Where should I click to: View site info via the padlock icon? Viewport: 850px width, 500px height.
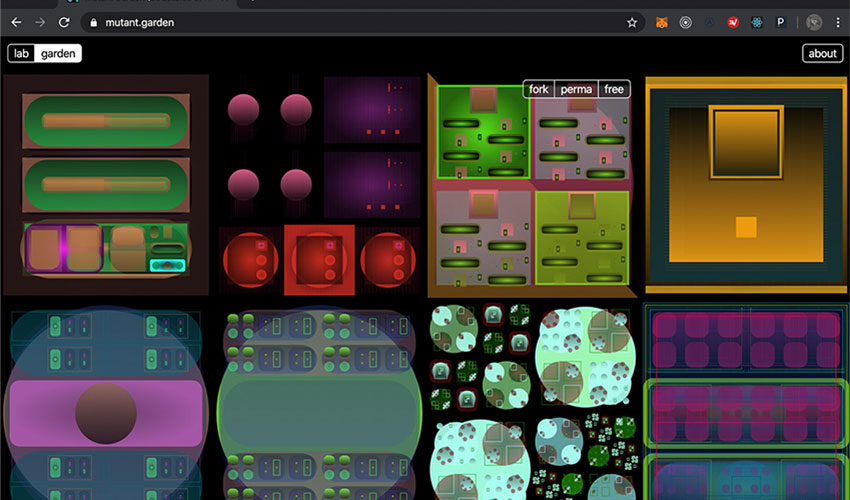(x=93, y=22)
